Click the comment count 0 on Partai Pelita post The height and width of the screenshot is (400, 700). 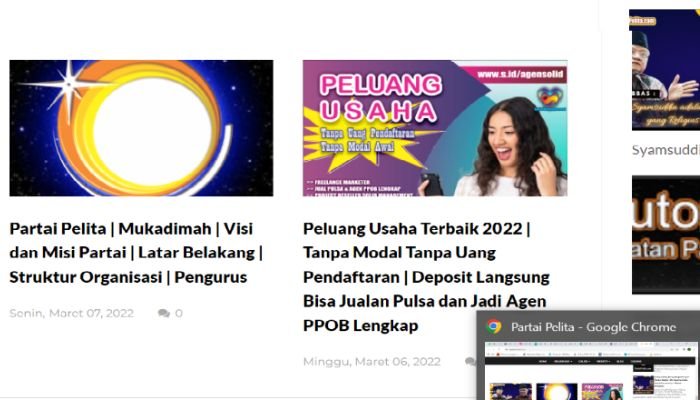(179, 313)
